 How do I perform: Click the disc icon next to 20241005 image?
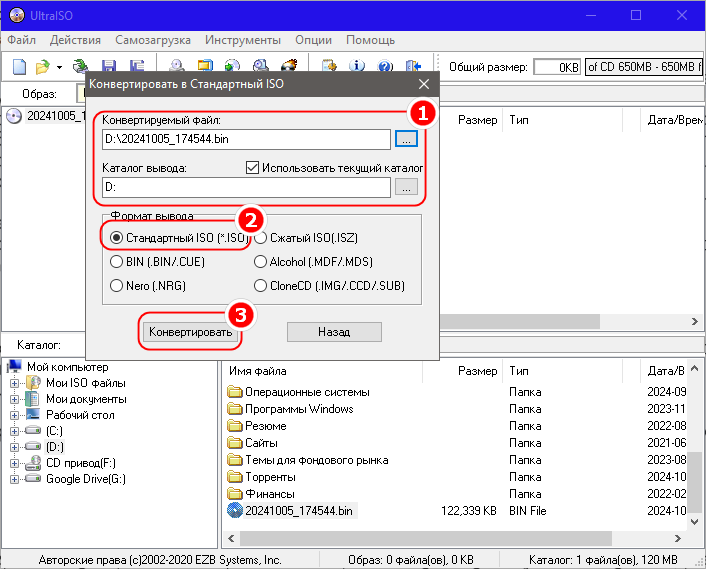coord(14,116)
